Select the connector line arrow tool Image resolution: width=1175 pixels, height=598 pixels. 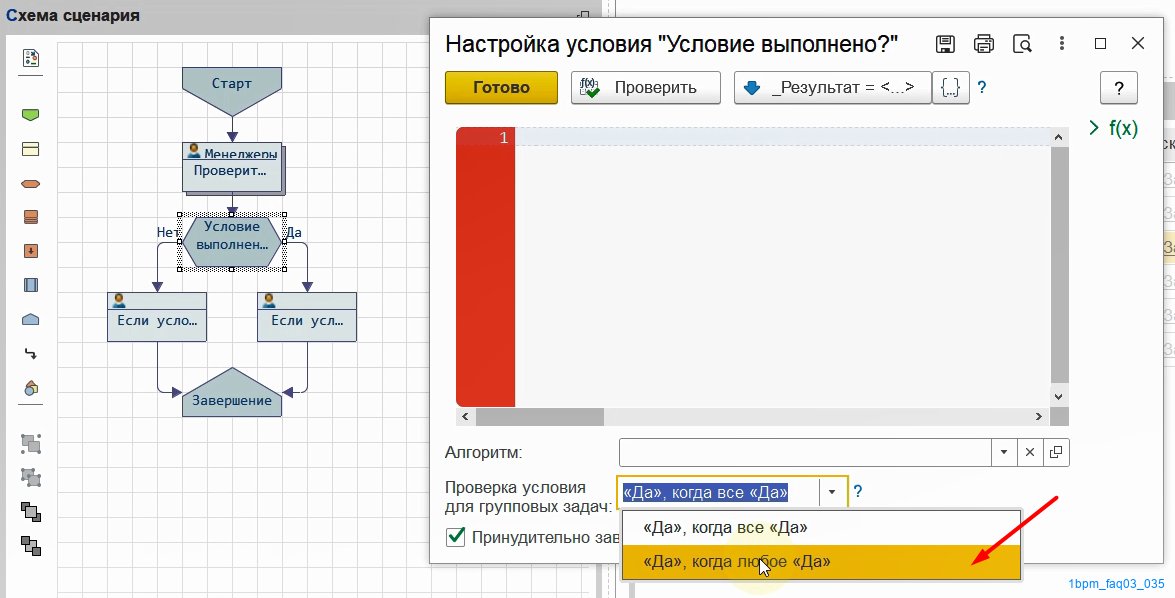[30, 353]
